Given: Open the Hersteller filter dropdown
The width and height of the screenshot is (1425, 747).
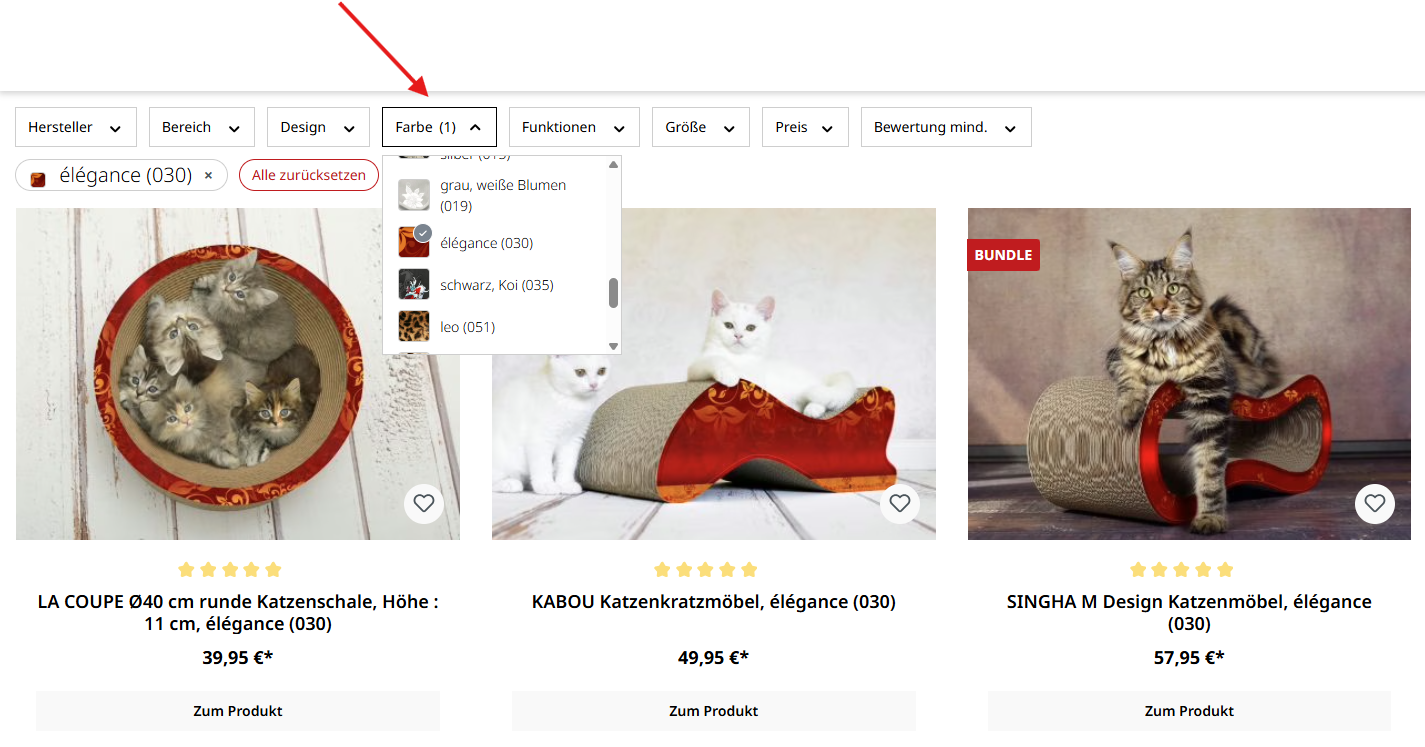Looking at the screenshot, I should point(75,127).
